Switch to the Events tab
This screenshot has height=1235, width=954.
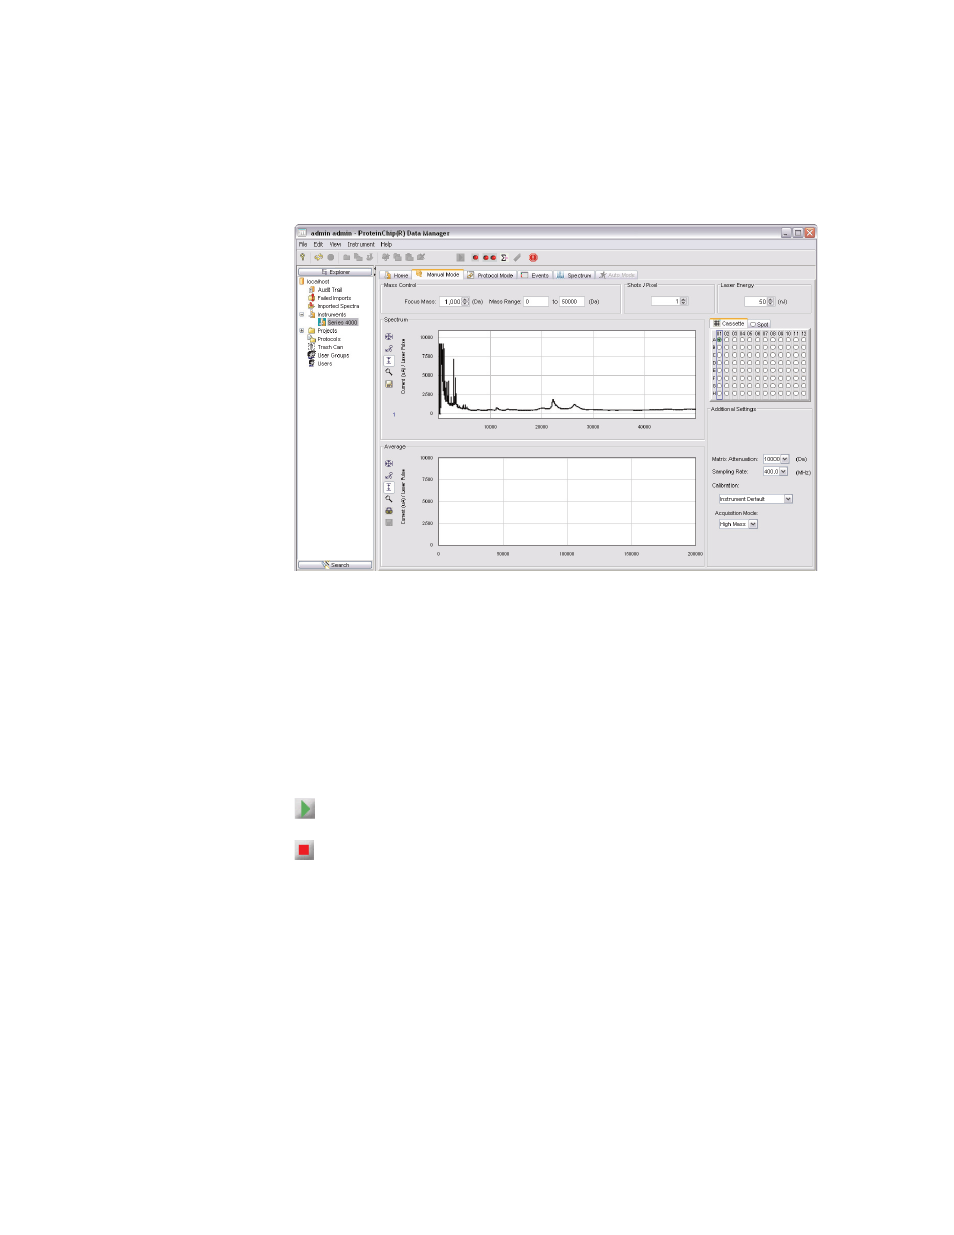(536, 275)
